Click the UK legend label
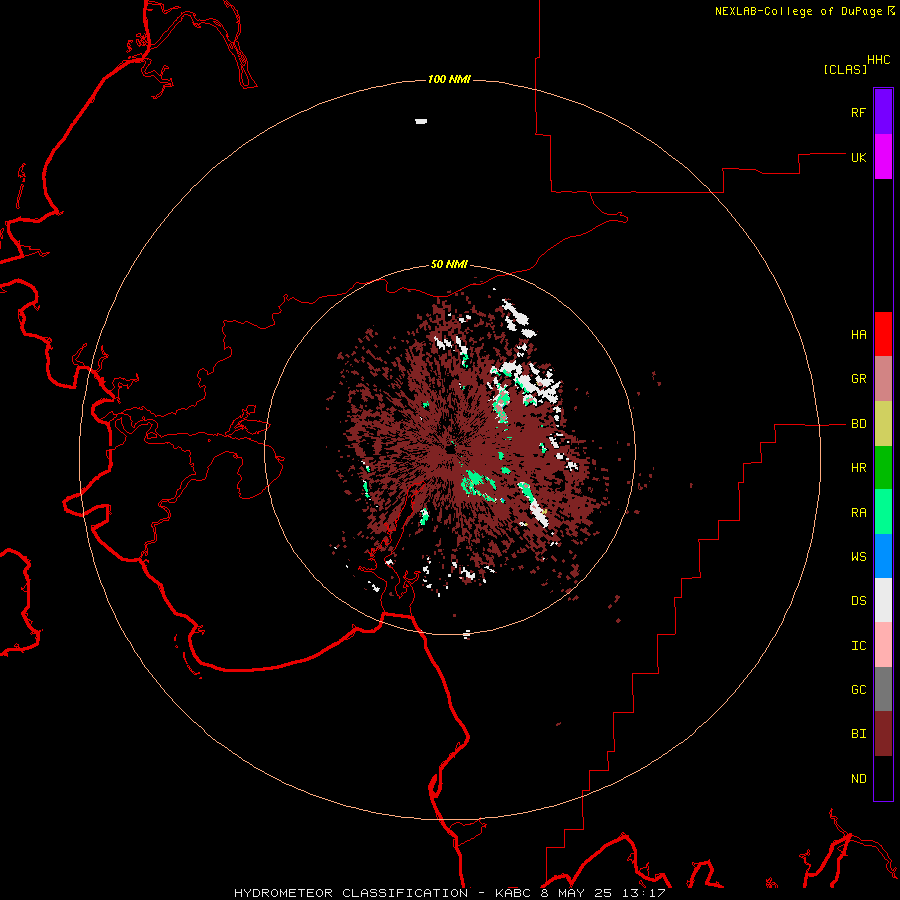Screen dimensions: 900x900 pos(858,157)
